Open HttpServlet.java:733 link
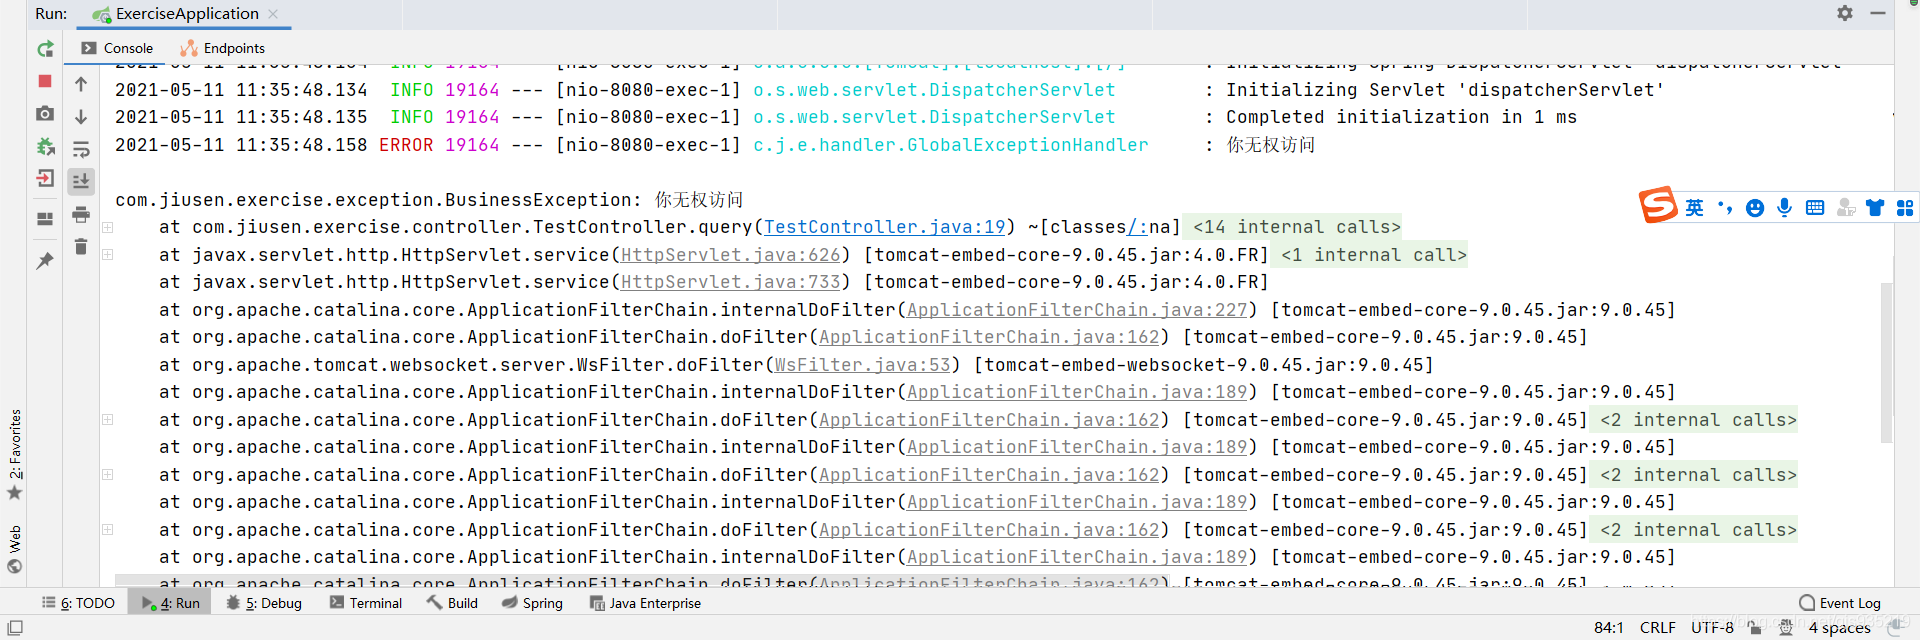The image size is (1920, 640). tap(731, 282)
